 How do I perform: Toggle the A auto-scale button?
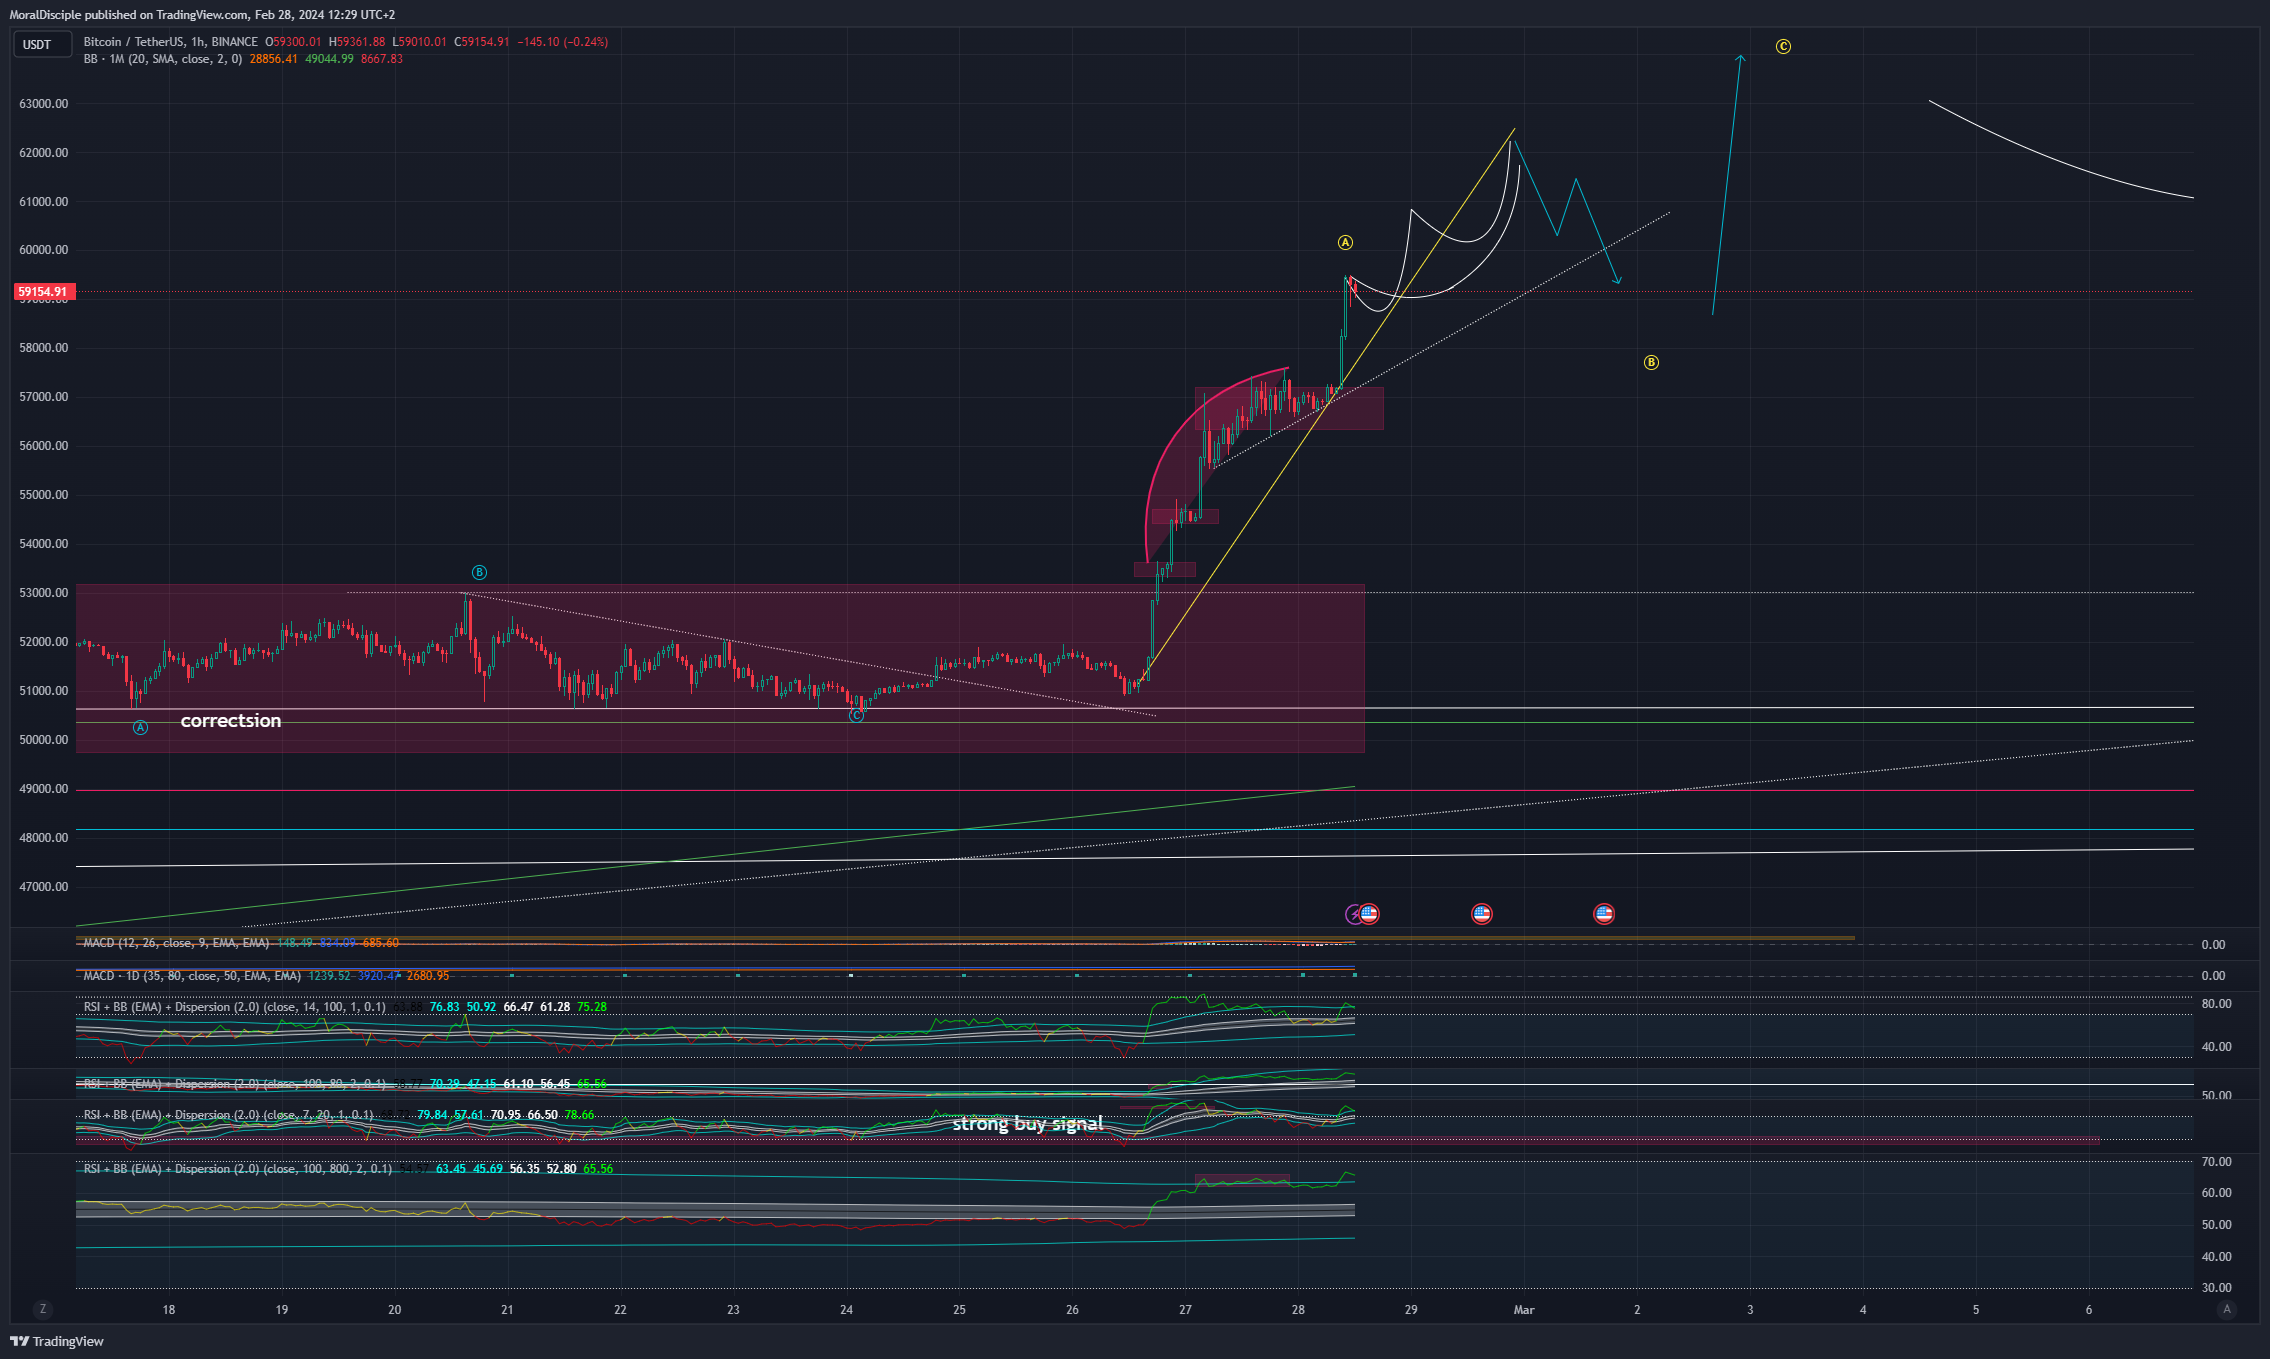click(x=2226, y=1309)
